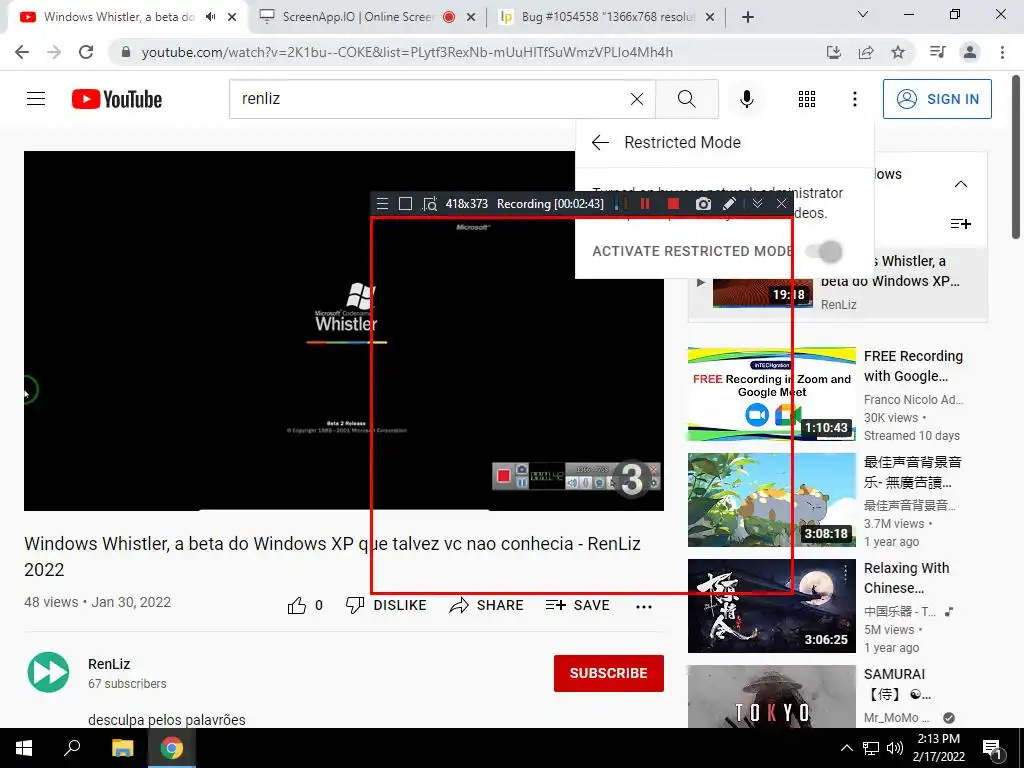Save playlist with add-to-queue icon
1024x768 pixels.
(x=961, y=224)
